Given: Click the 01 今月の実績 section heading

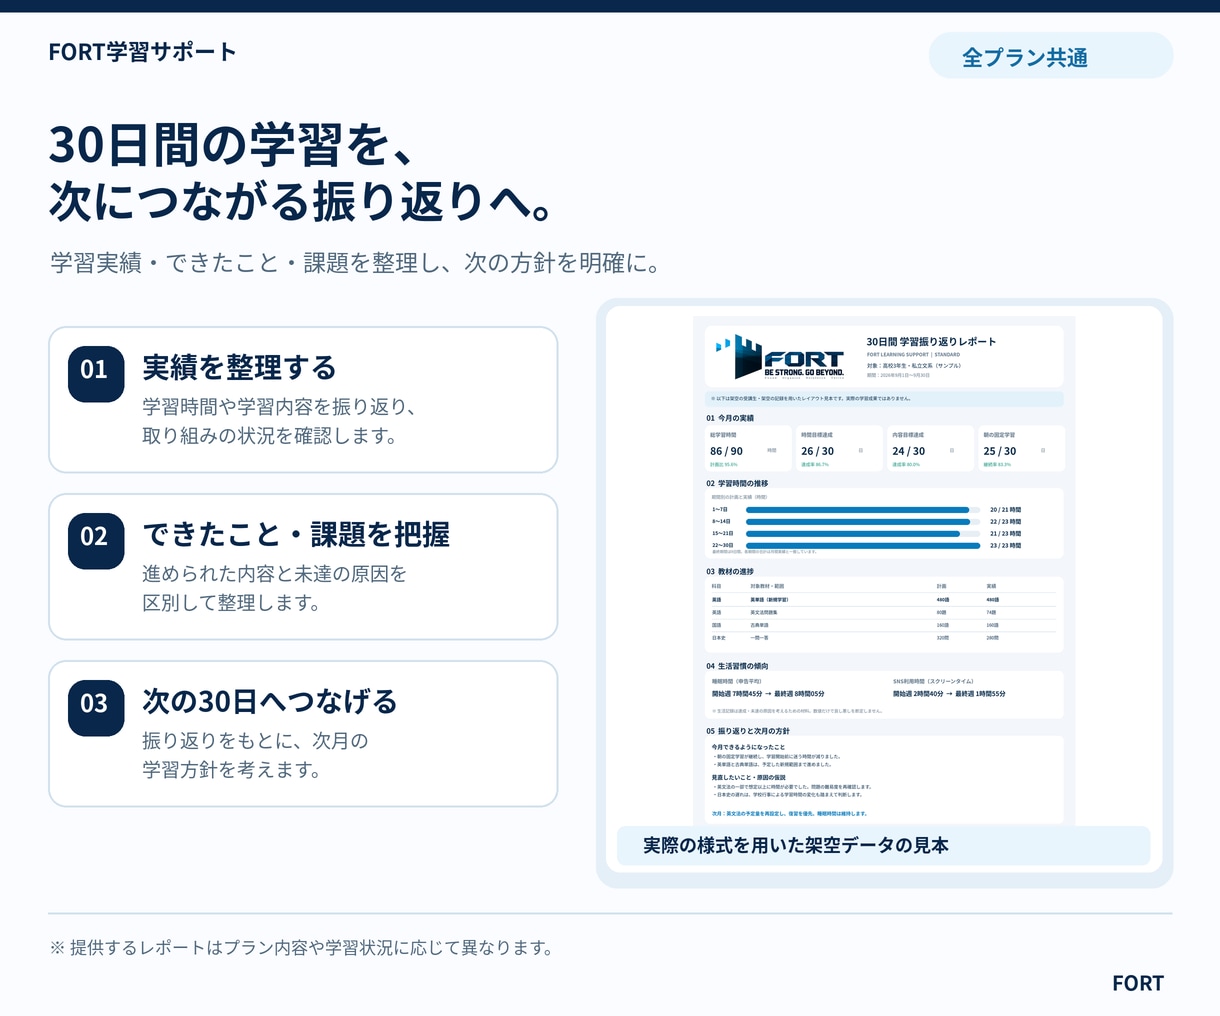Looking at the screenshot, I should click(x=730, y=418).
